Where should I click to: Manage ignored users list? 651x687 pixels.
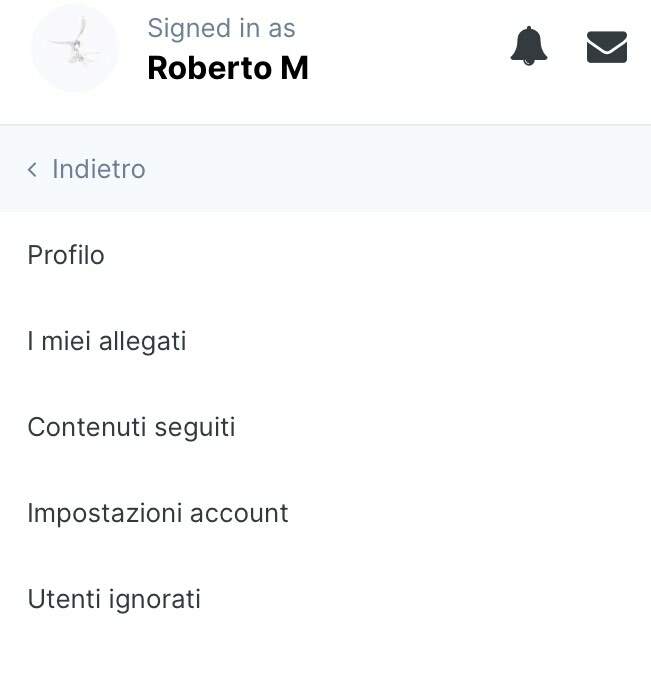326,598
